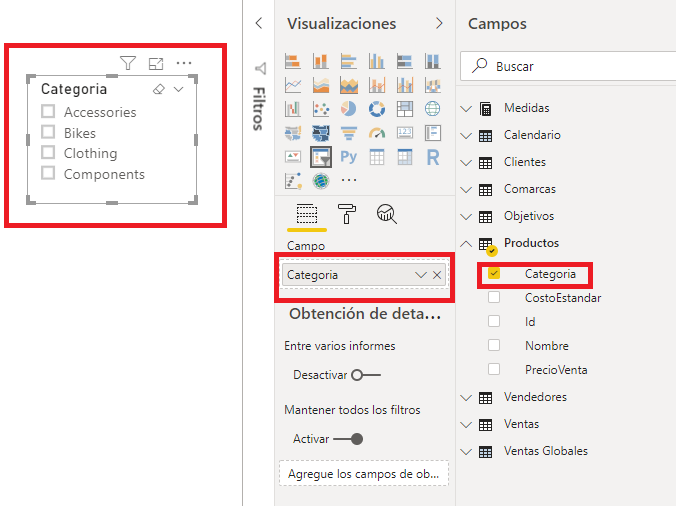The height and width of the screenshot is (506, 676).
Task: Switch to the Fields well tab
Action: point(307,214)
